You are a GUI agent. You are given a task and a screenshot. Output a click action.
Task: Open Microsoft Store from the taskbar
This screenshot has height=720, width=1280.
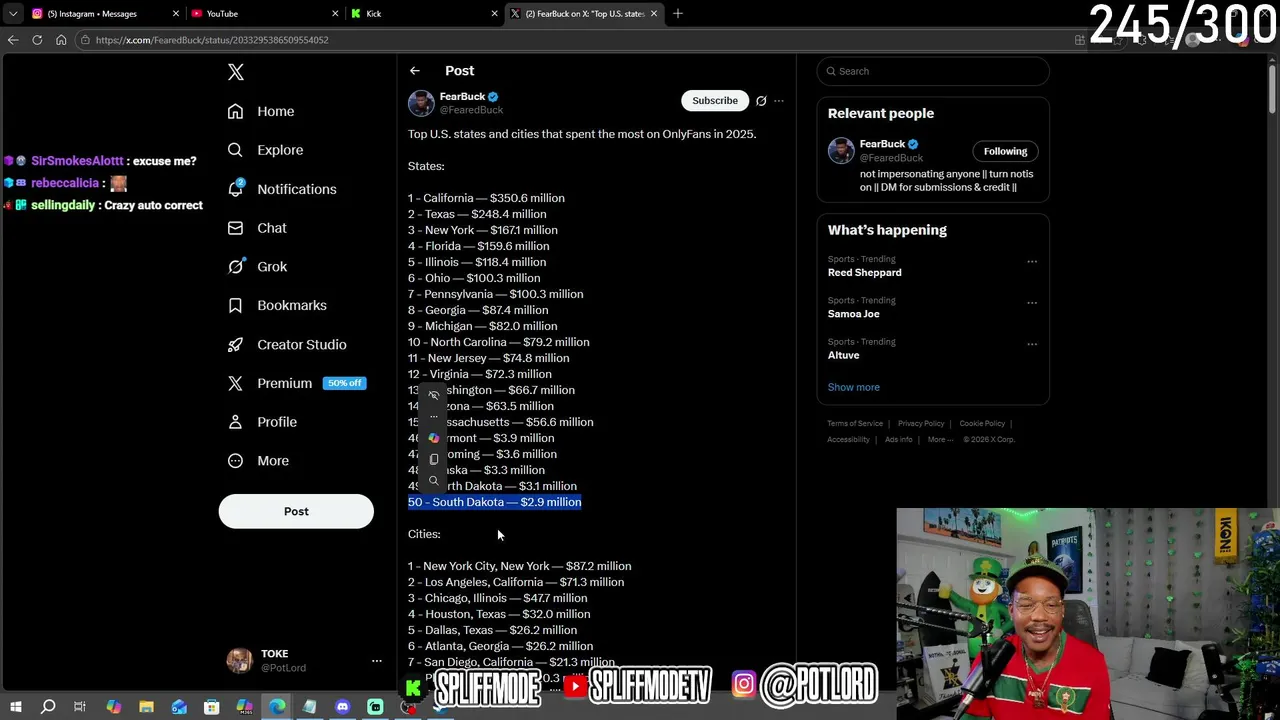point(212,707)
